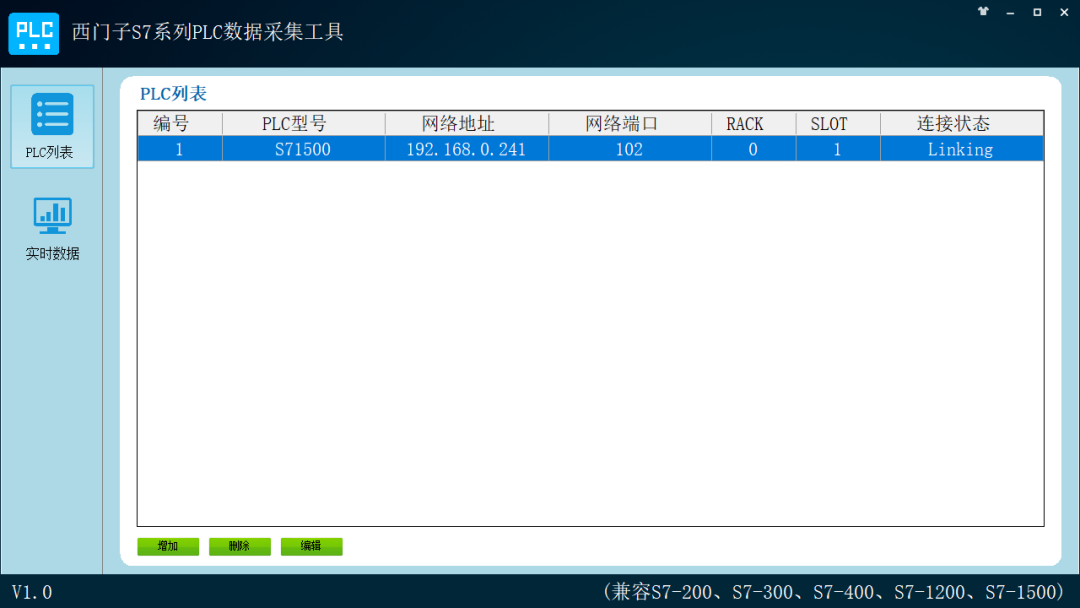Select the 192.168.0.241 address cell

467,149
